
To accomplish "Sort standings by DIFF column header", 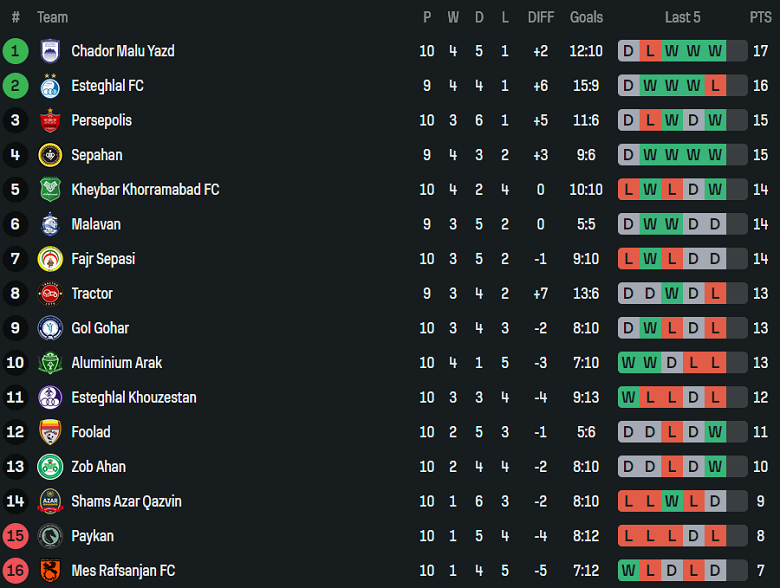I will 541,17.
